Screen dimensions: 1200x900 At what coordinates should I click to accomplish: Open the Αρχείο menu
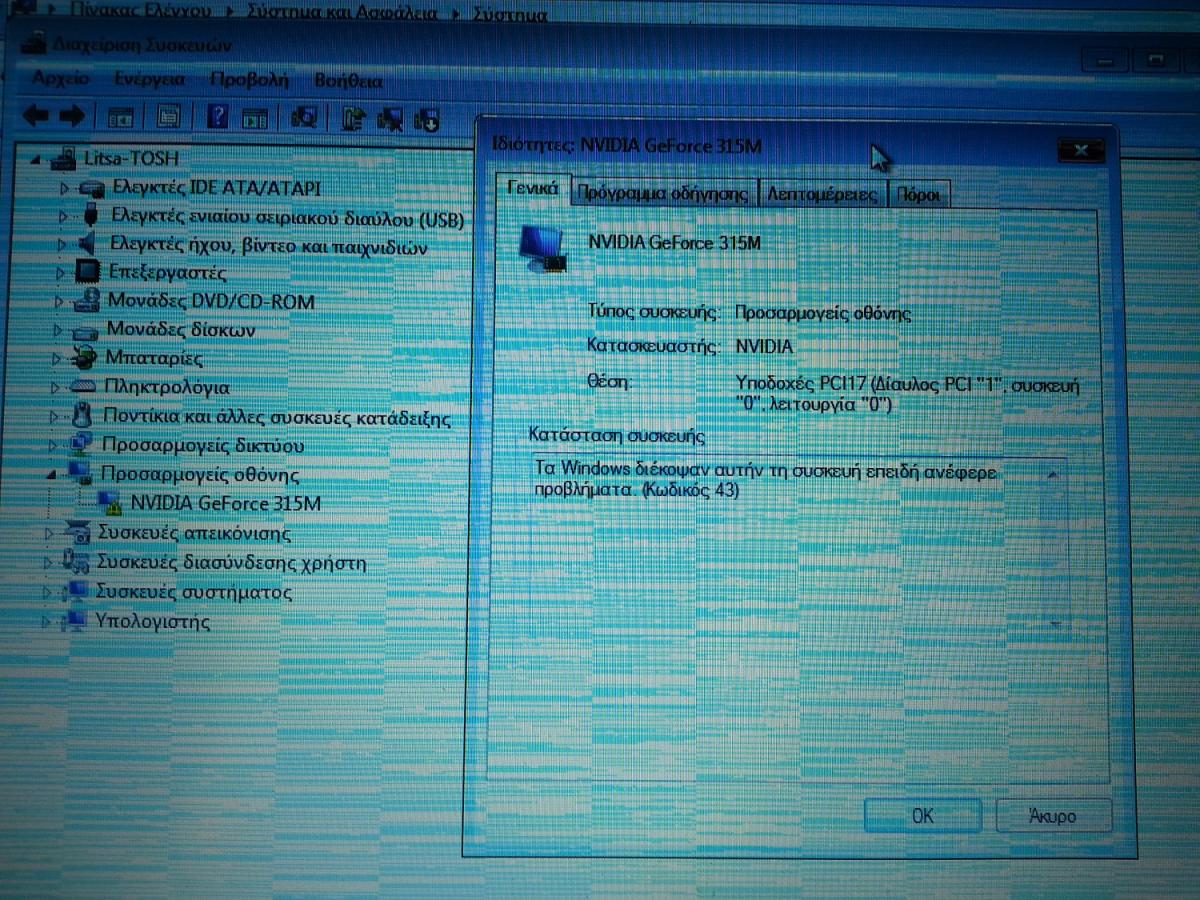[60, 78]
